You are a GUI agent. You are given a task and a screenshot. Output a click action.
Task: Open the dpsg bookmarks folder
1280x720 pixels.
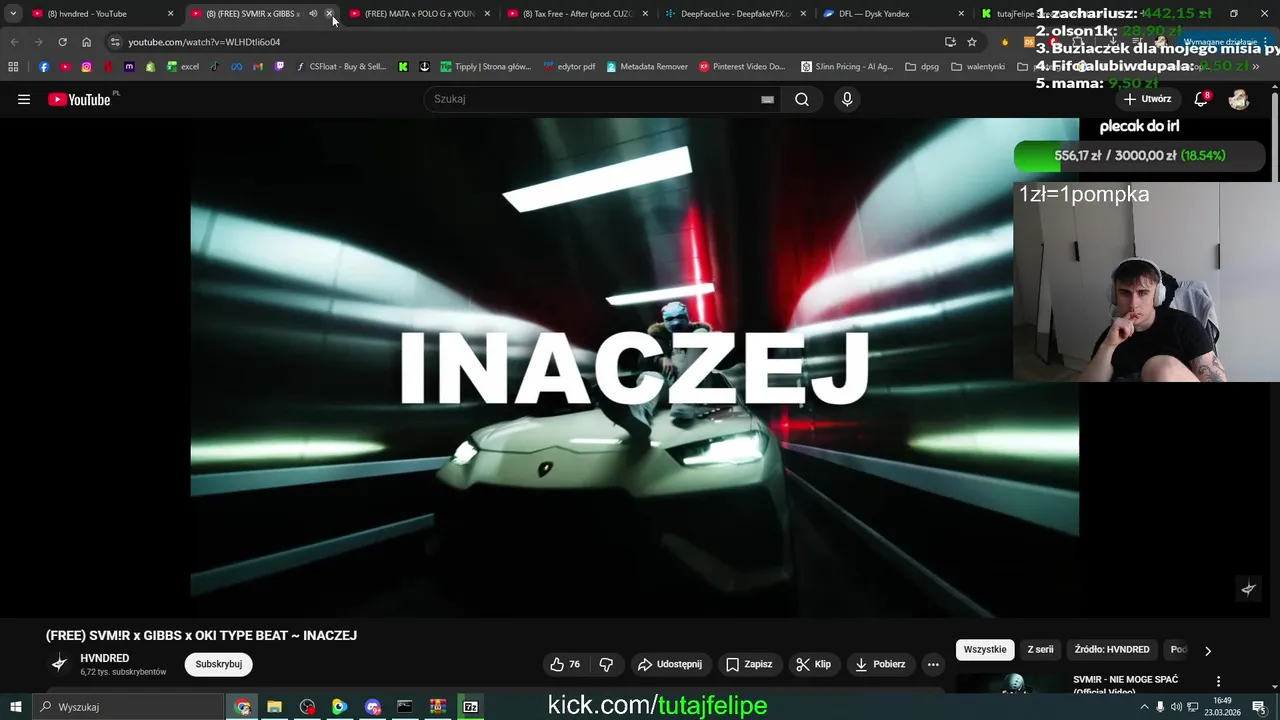pos(922,67)
